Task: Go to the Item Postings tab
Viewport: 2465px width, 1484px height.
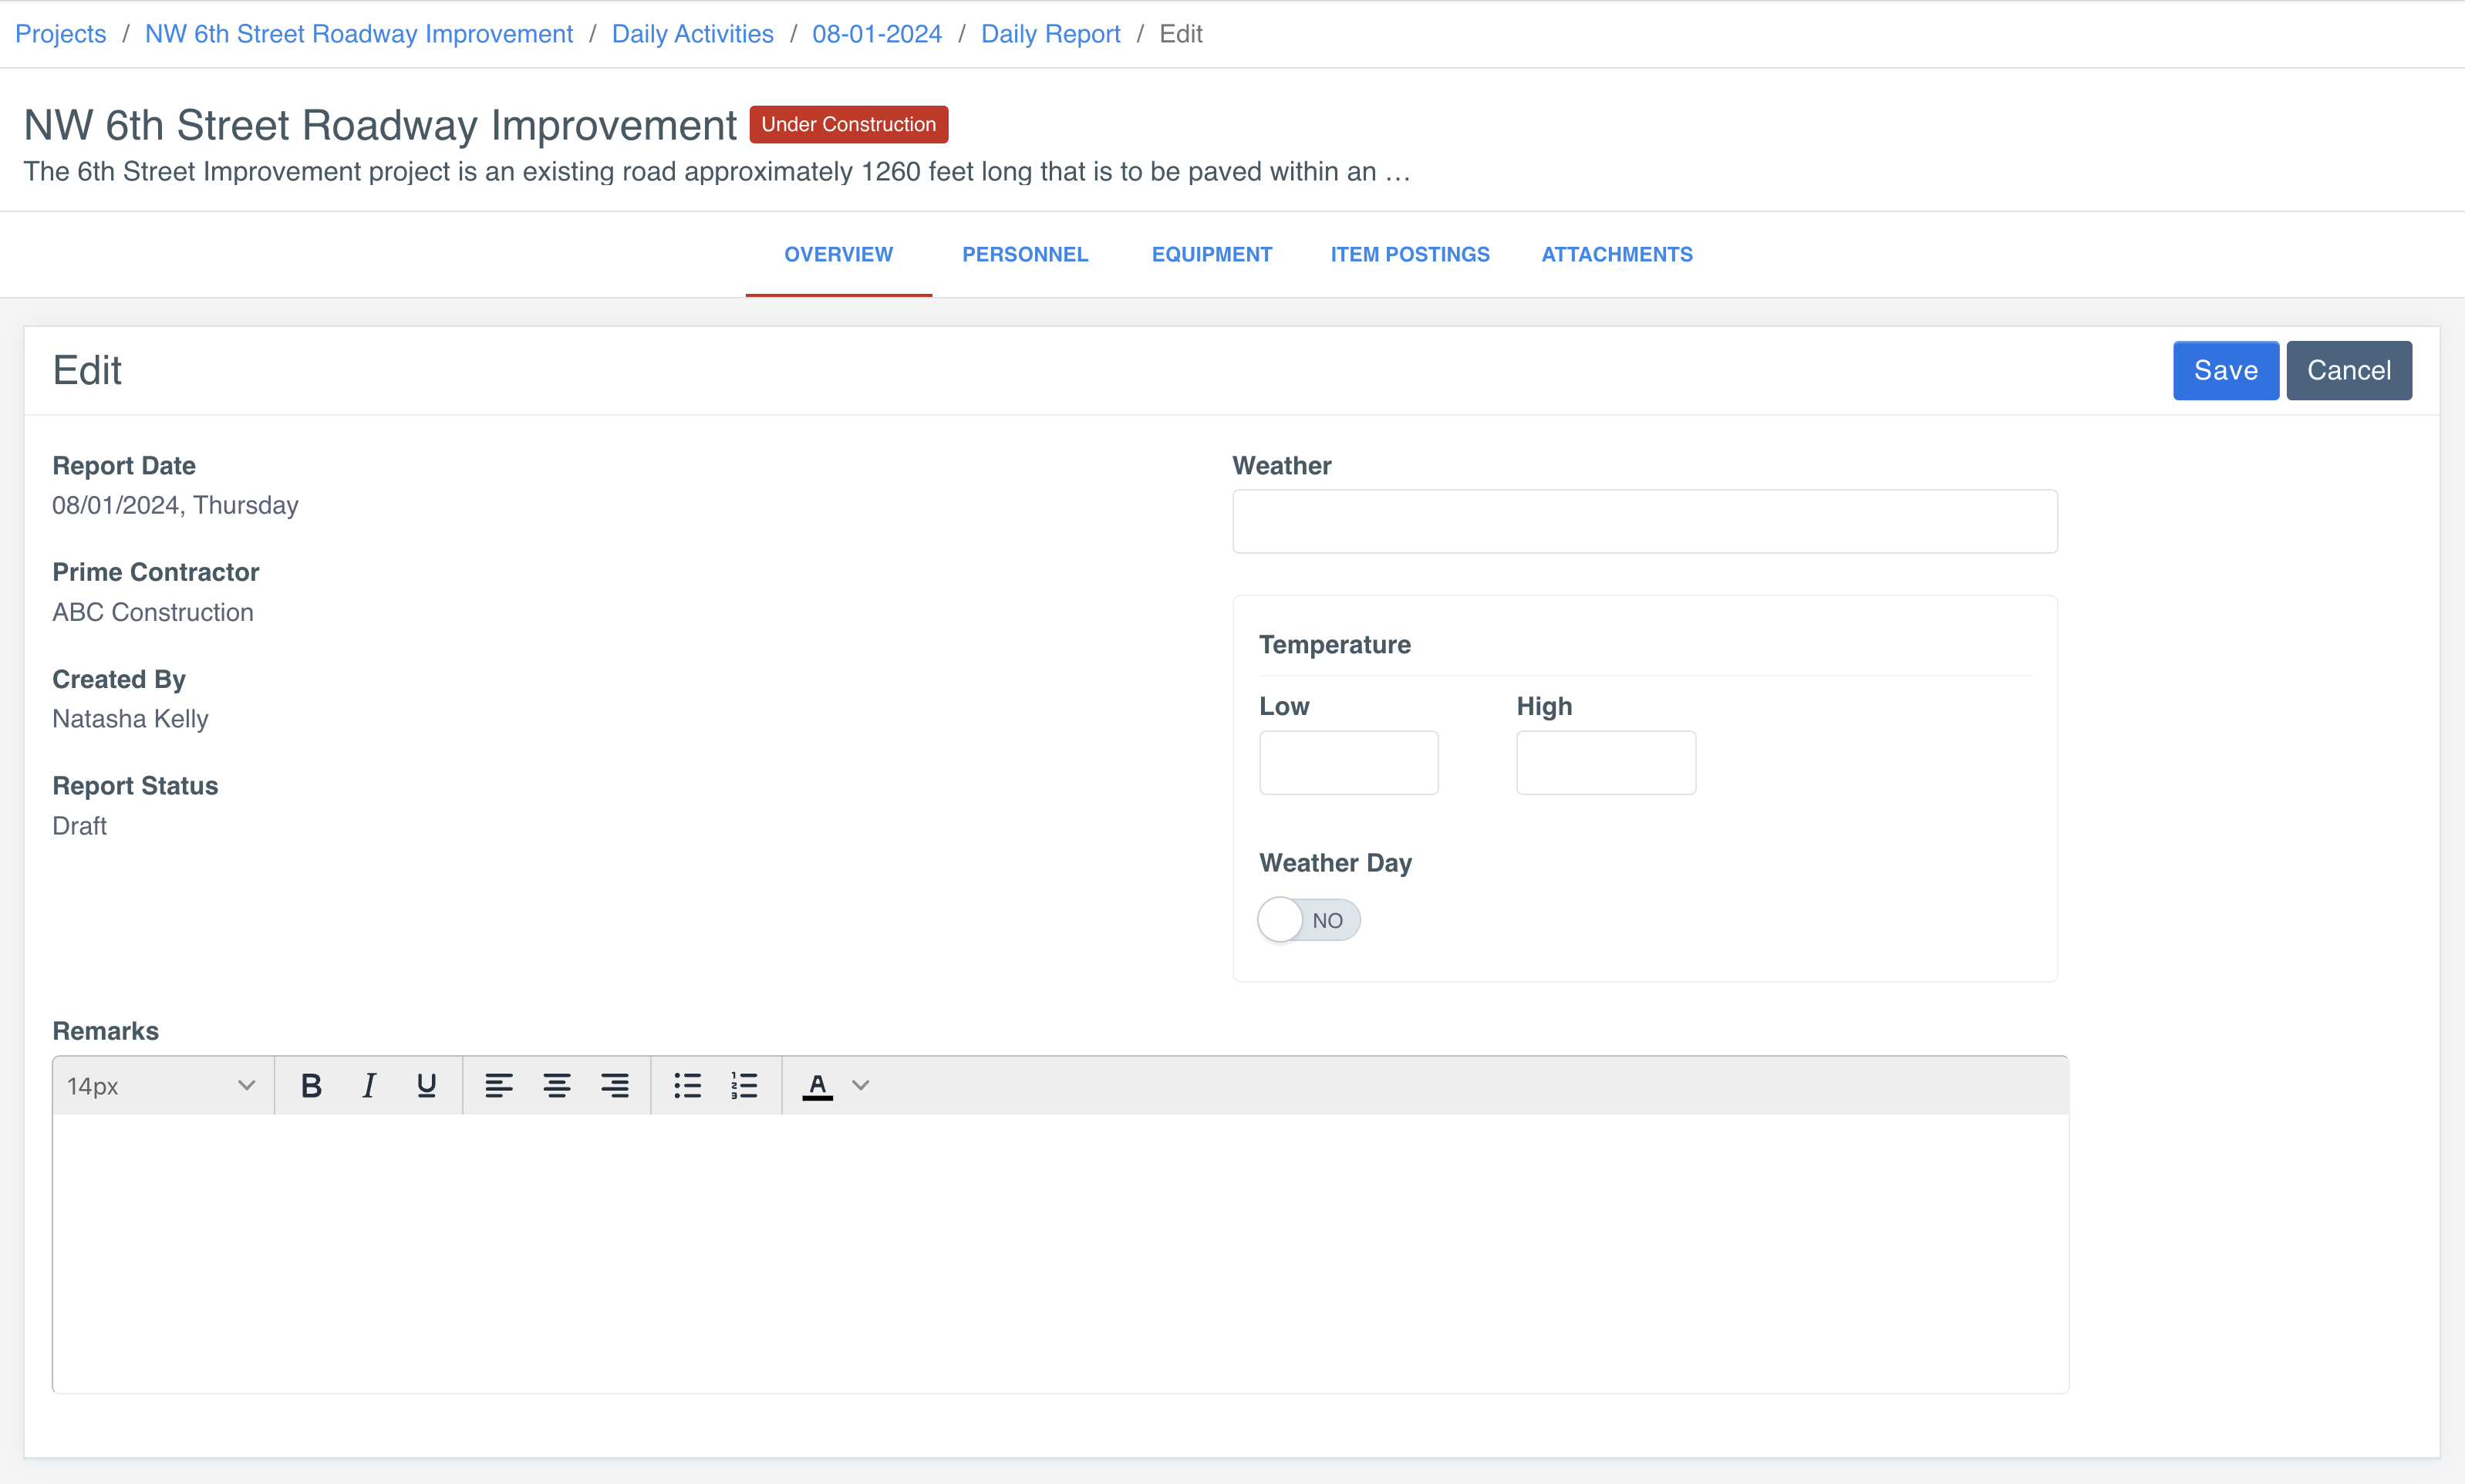Action: coord(1409,254)
